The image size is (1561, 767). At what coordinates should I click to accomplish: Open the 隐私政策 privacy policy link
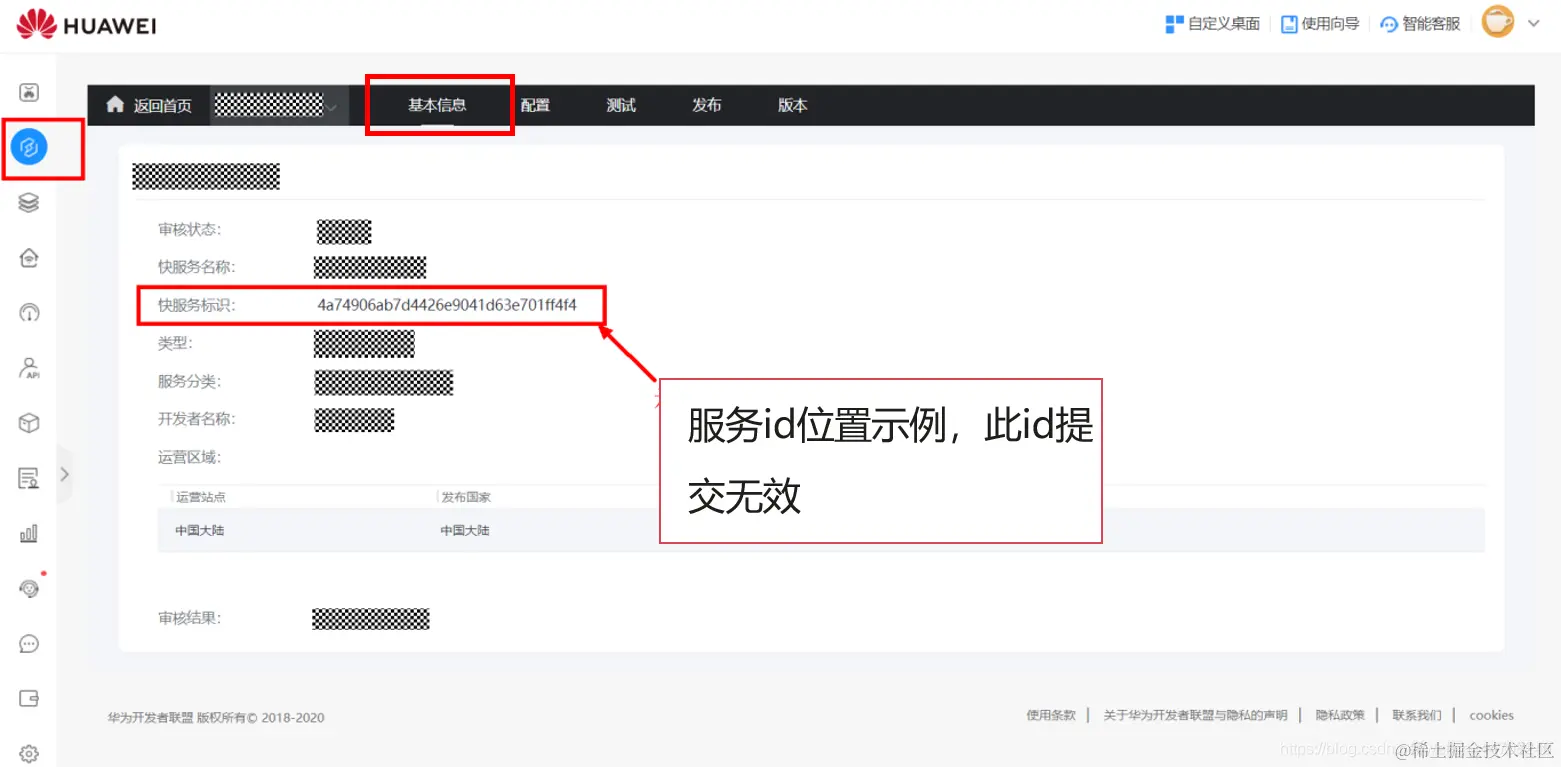click(x=1340, y=715)
